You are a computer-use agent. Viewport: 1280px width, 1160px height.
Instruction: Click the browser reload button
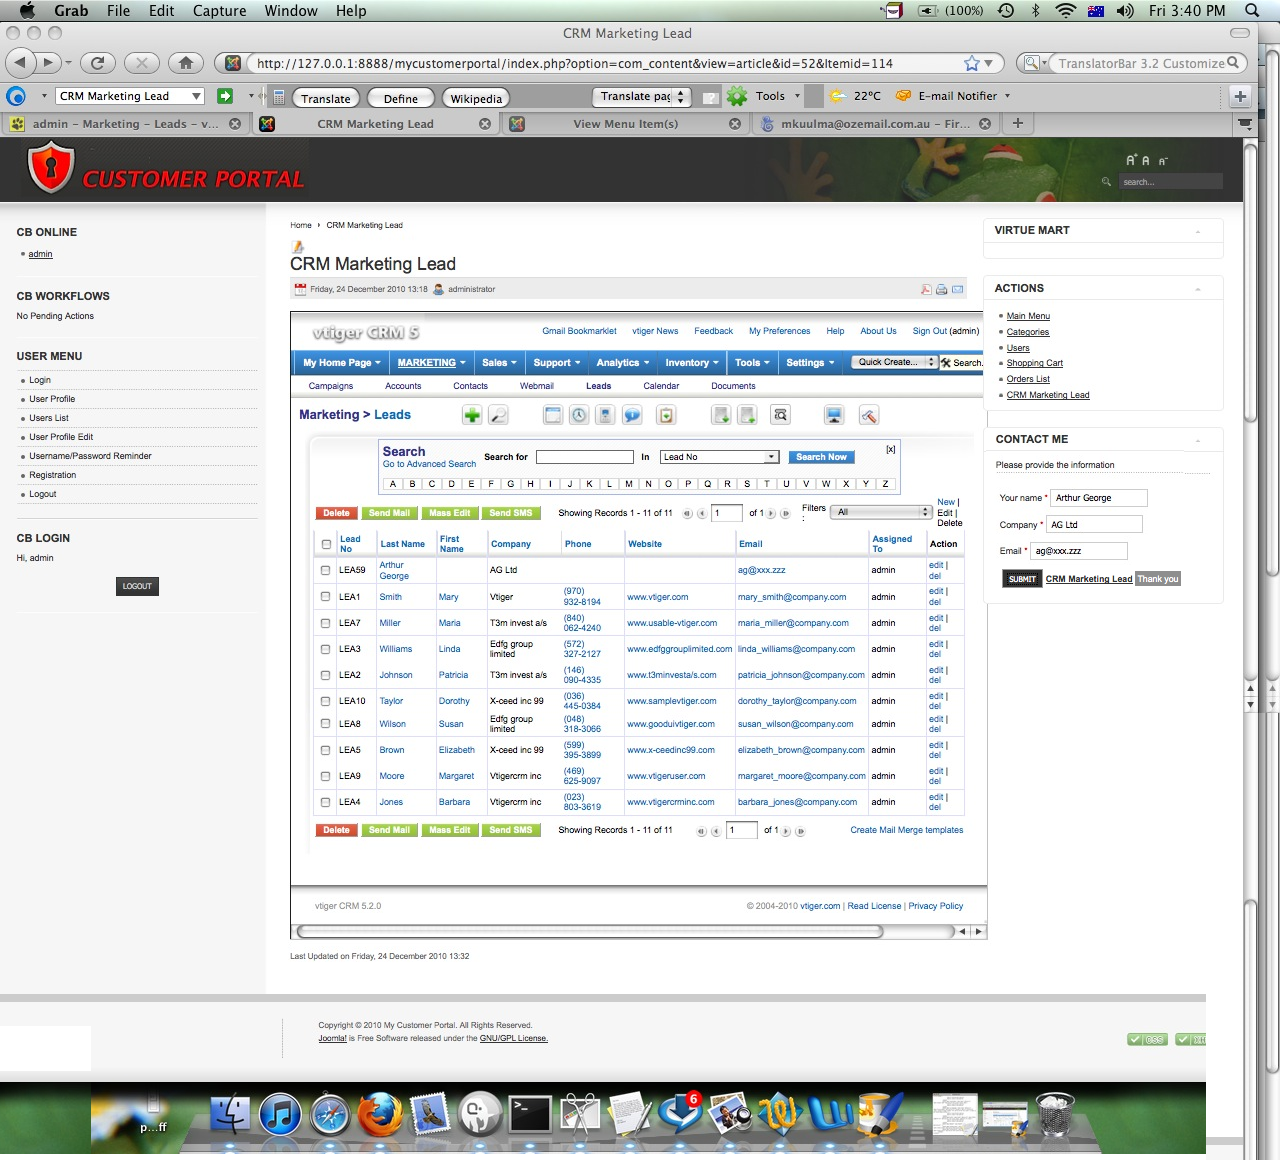(x=97, y=63)
